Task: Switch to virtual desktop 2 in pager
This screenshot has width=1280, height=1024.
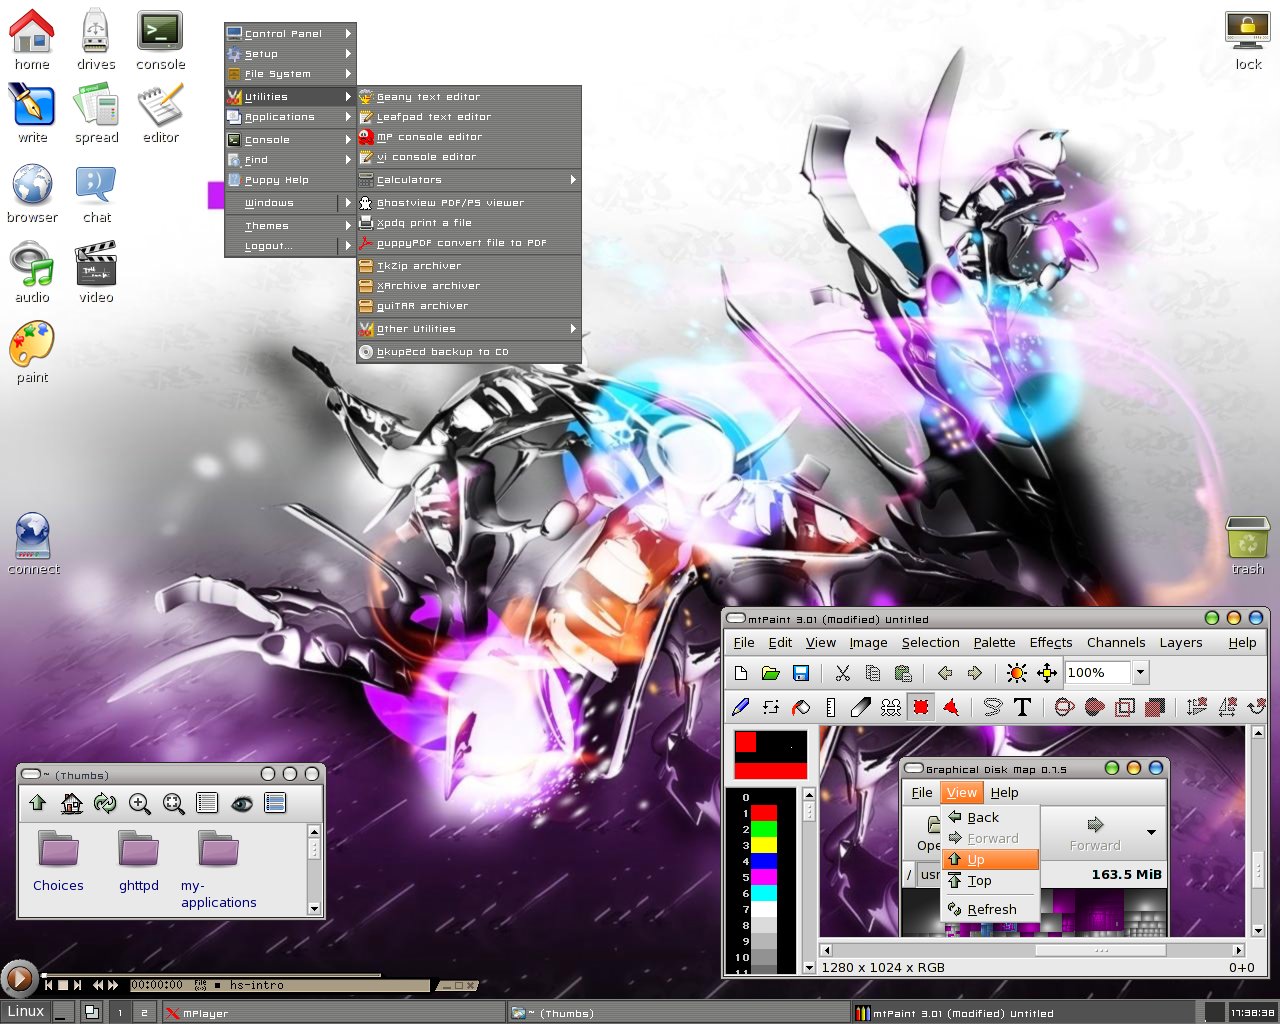Action: 144,1013
